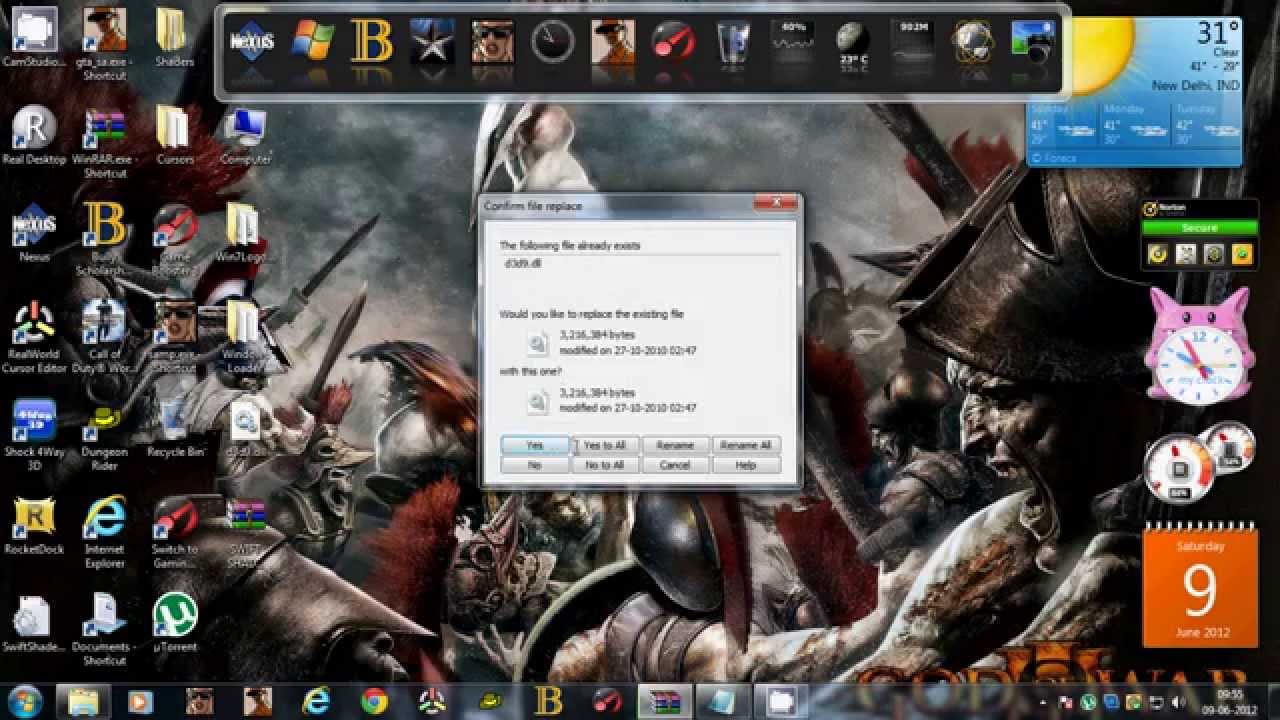This screenshot has height=720, width=1280.
Task: Click gold B icon in dock
Action: click(372, 42)
